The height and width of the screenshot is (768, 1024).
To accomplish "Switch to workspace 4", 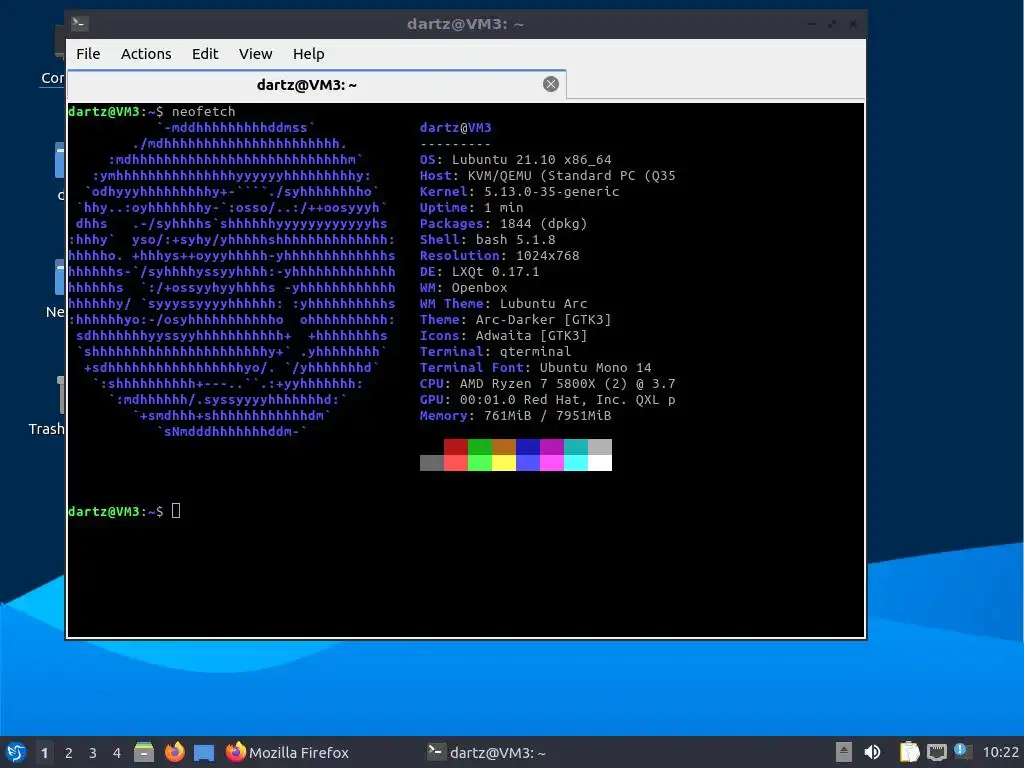I will click(117, 753).
